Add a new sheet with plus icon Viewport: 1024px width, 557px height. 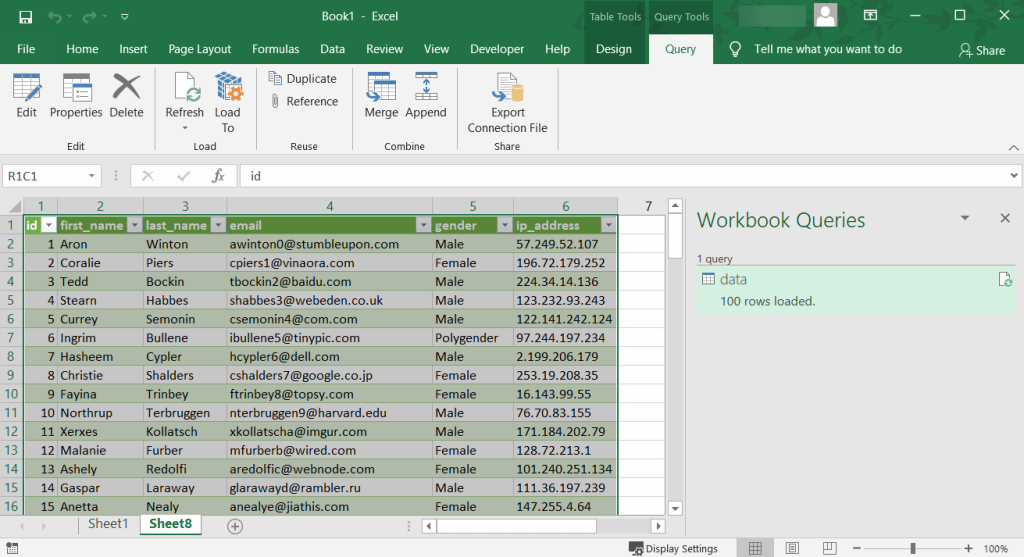pyautogui.click(x=235, y=526)
